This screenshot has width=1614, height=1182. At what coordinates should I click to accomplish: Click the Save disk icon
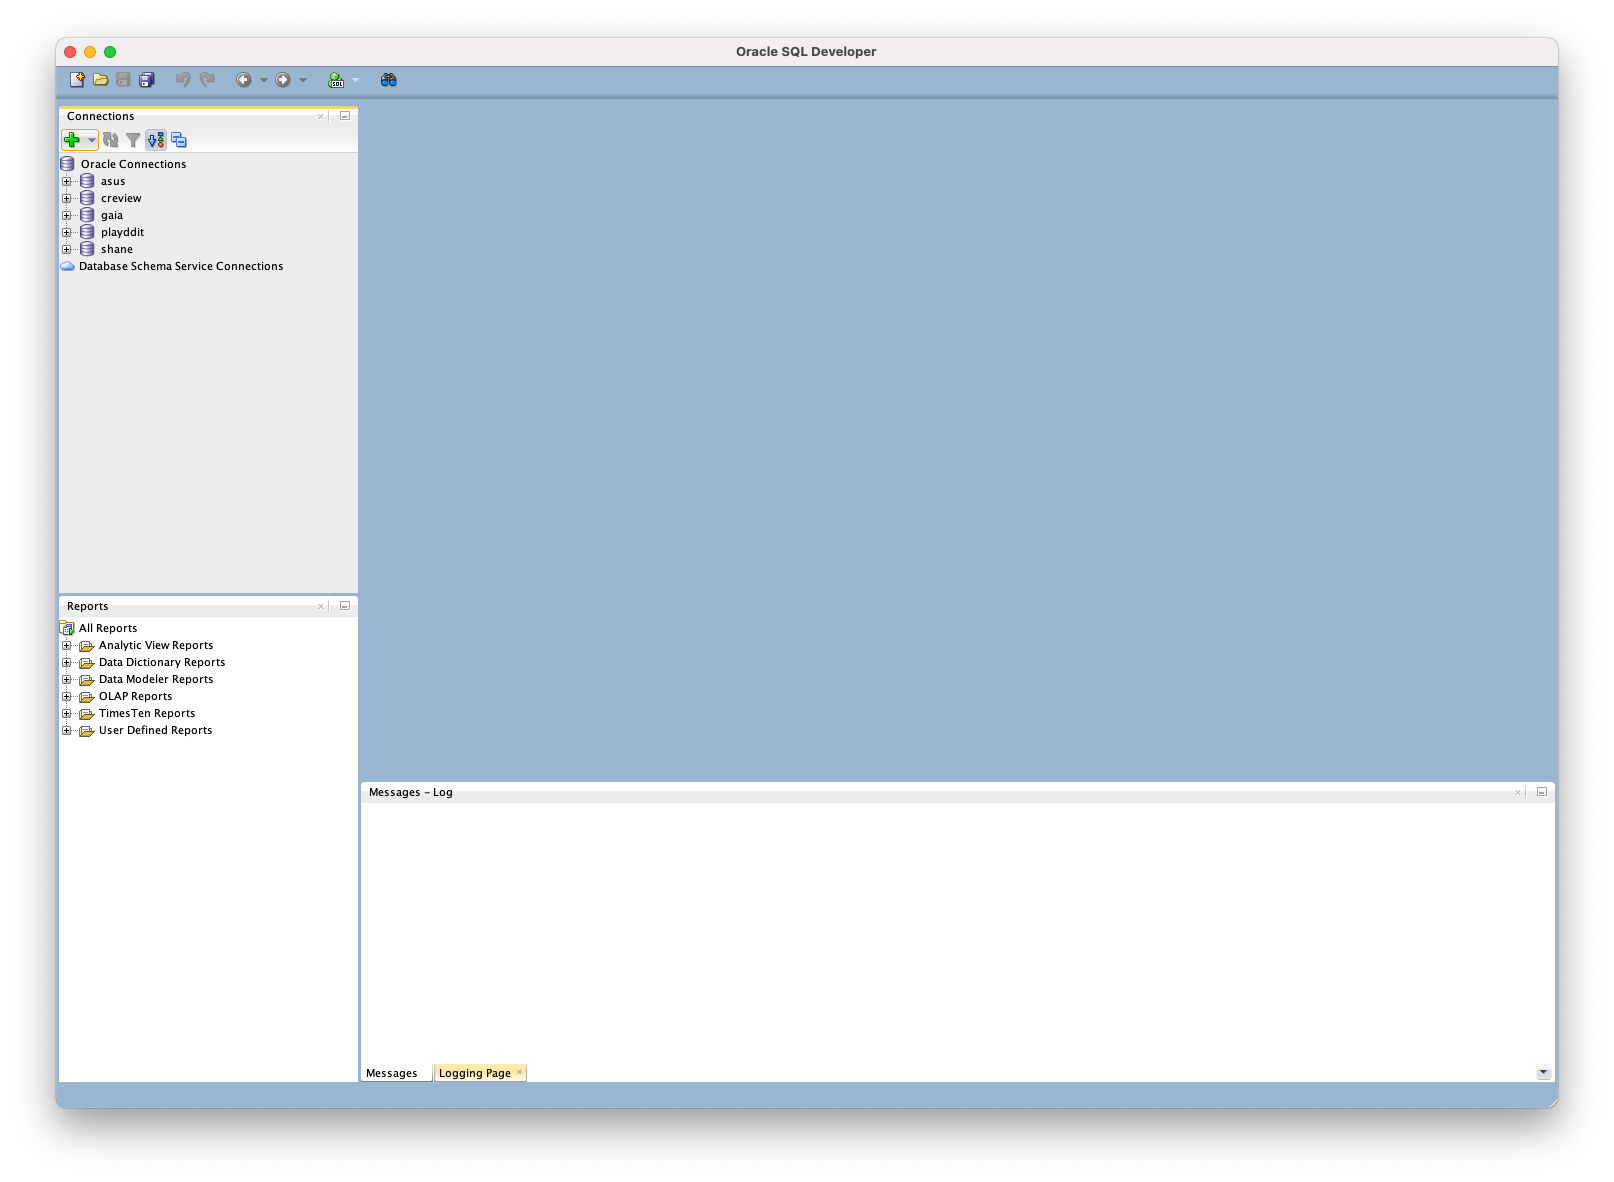[123, 80]
